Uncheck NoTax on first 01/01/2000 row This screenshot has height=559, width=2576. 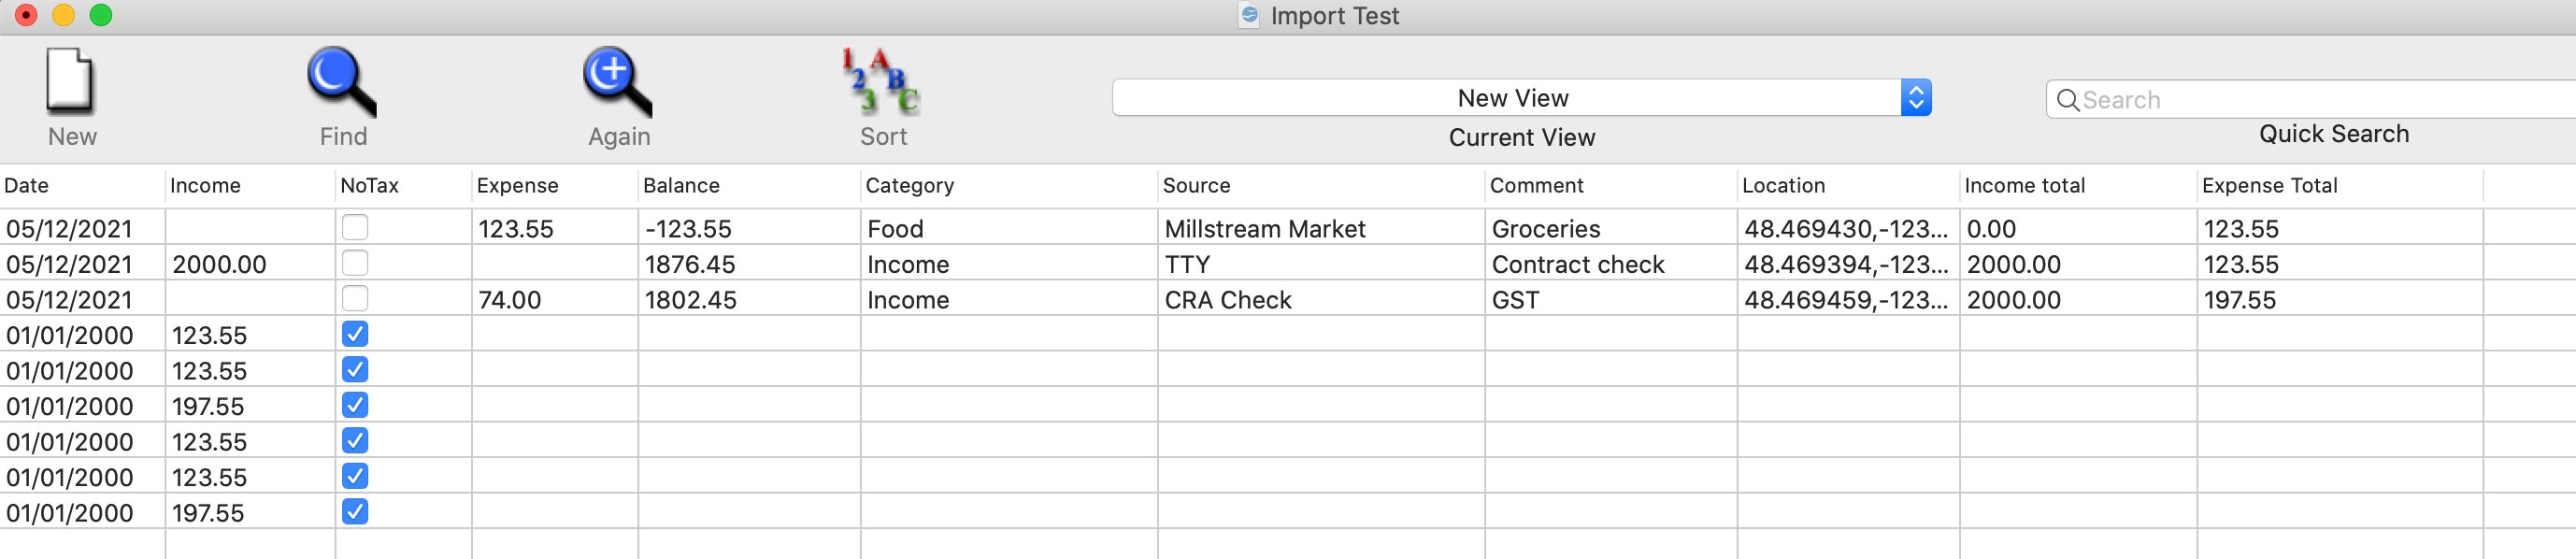tap(355, 334)
